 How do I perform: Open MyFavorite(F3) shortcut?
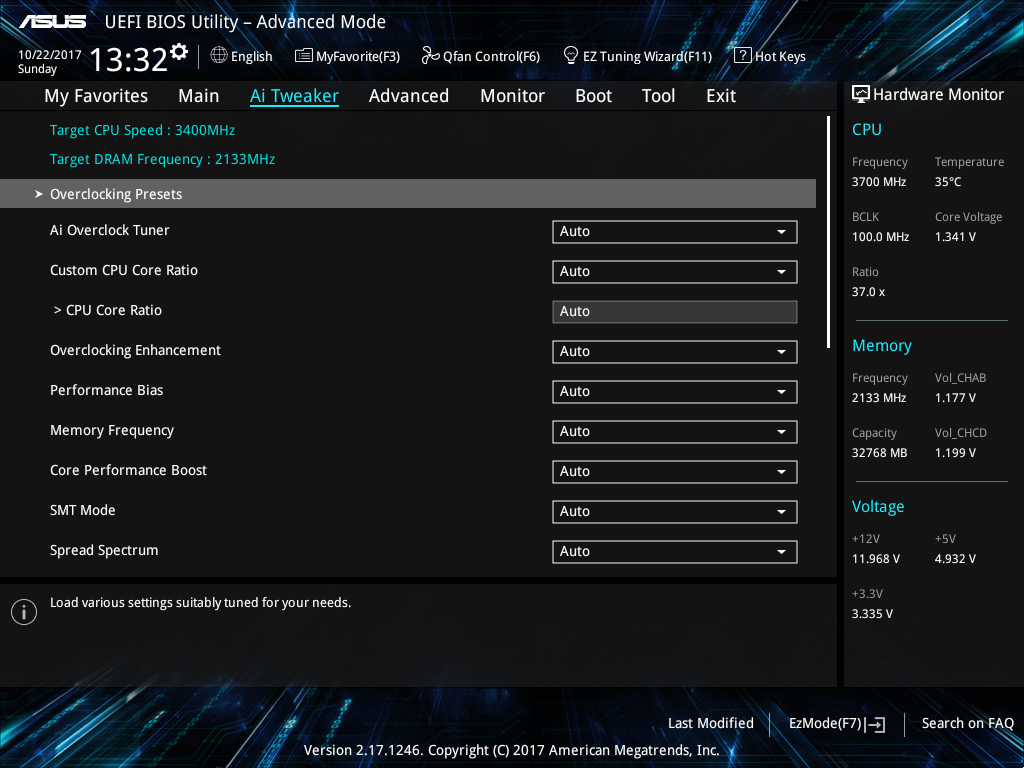point(347,56)
